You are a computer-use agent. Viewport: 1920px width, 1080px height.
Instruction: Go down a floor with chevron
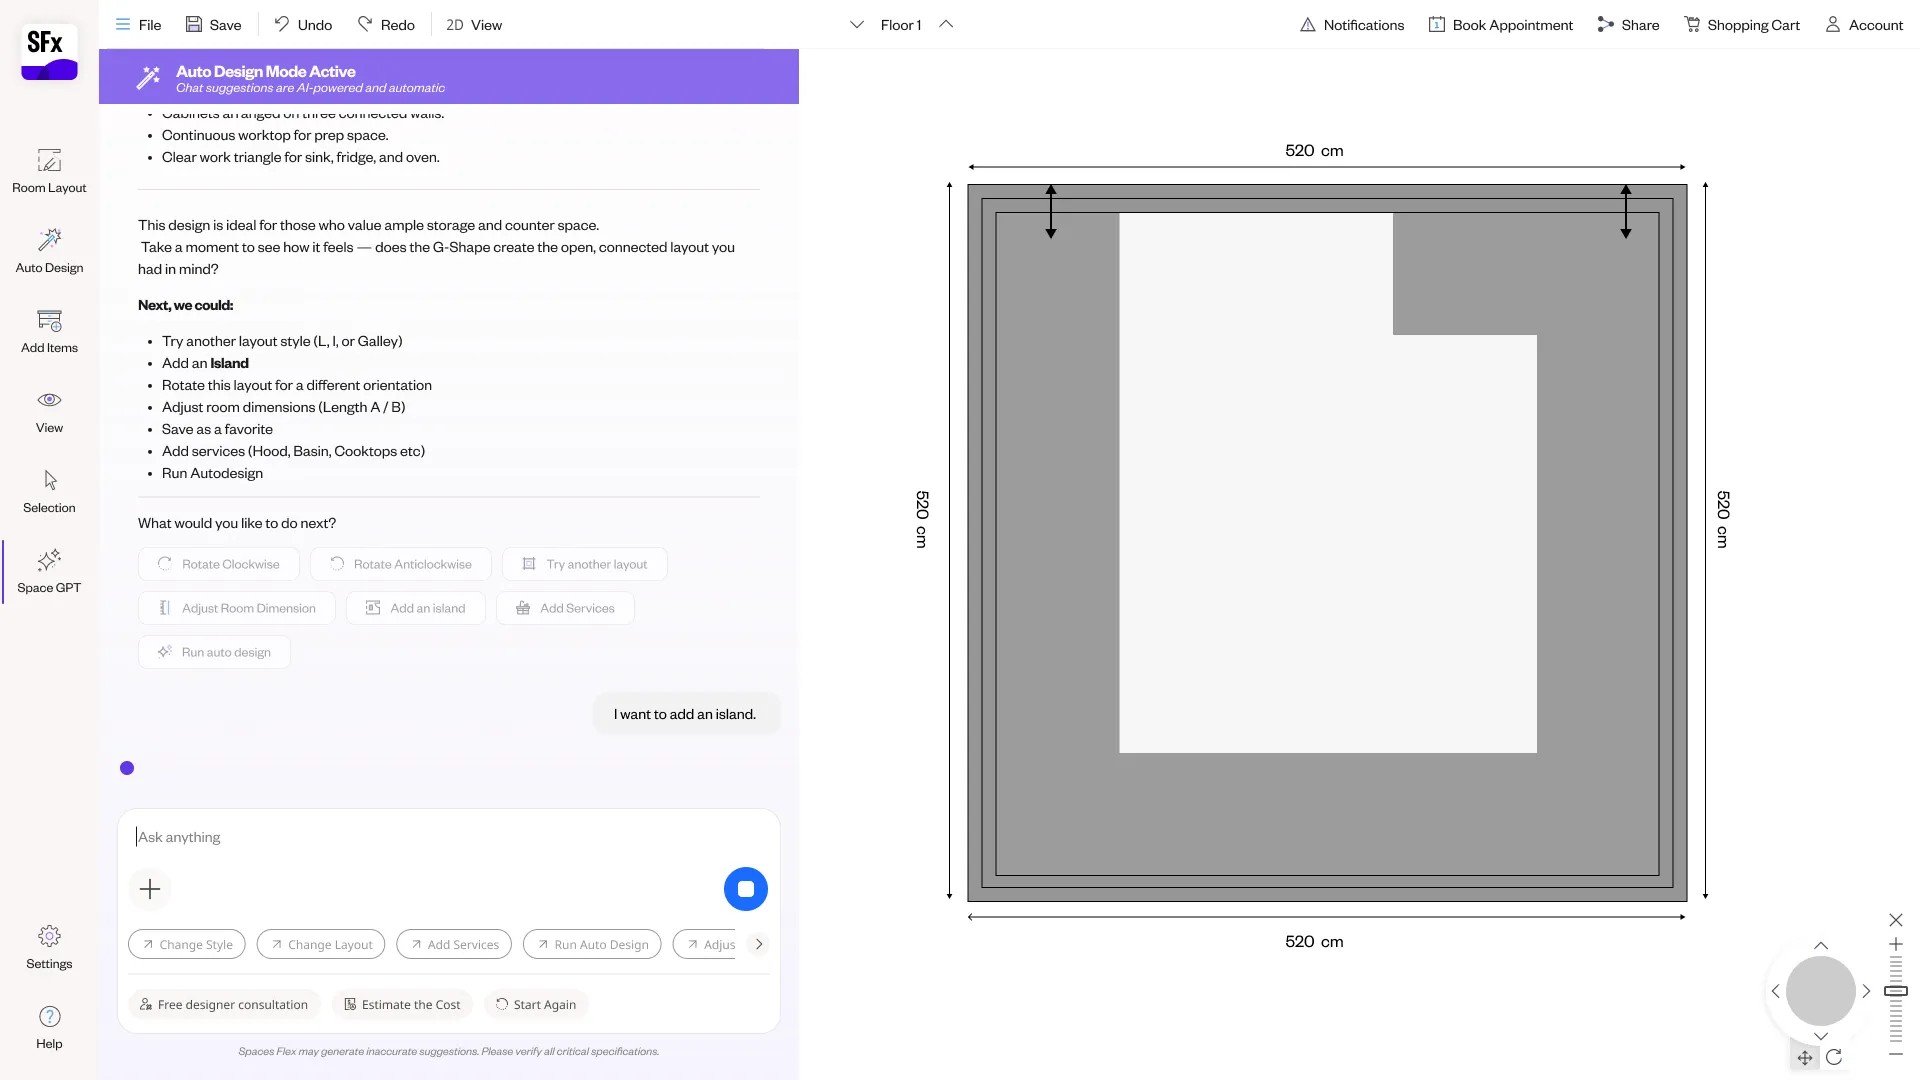click(856, 24)
